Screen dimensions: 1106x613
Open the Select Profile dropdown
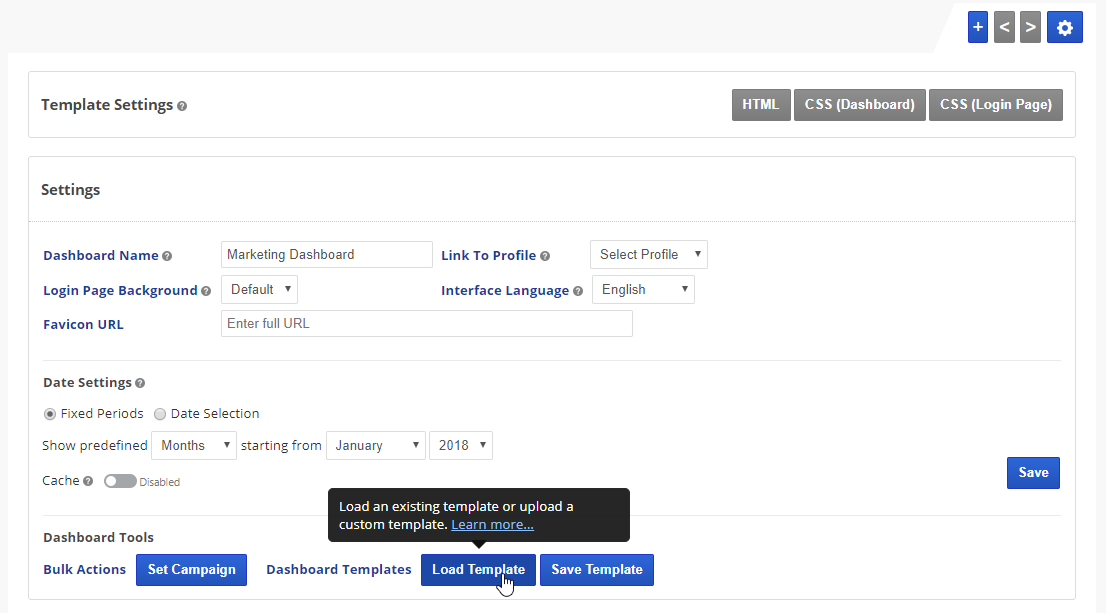pos(648,255)
